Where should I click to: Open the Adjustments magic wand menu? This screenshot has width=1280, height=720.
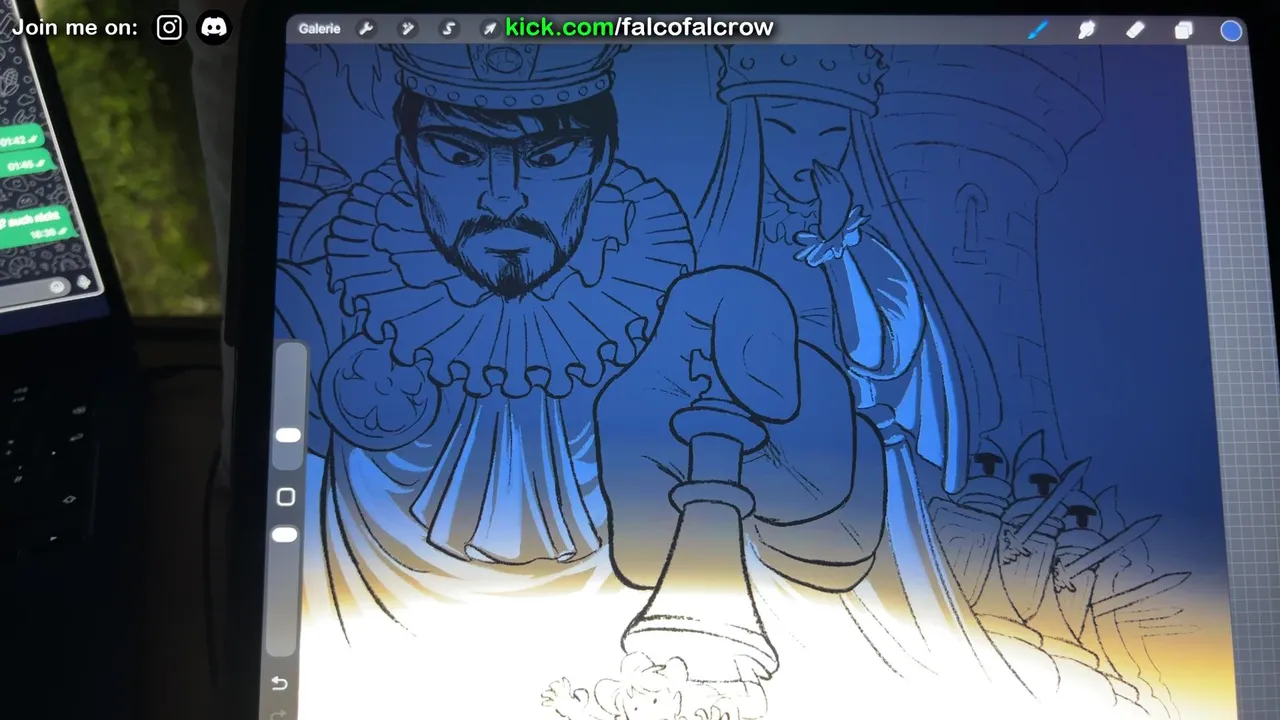(408, 29)
